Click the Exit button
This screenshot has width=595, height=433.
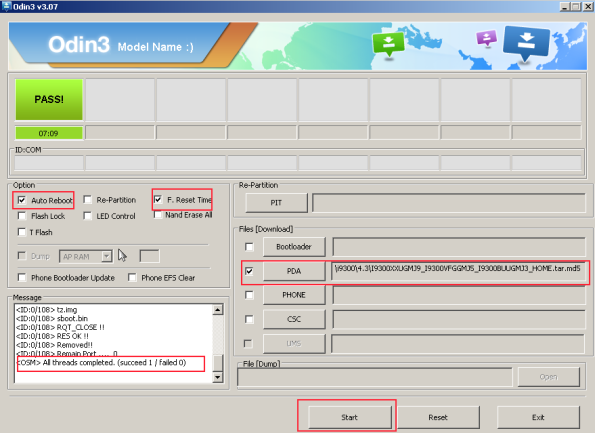[x=538, y=417]
